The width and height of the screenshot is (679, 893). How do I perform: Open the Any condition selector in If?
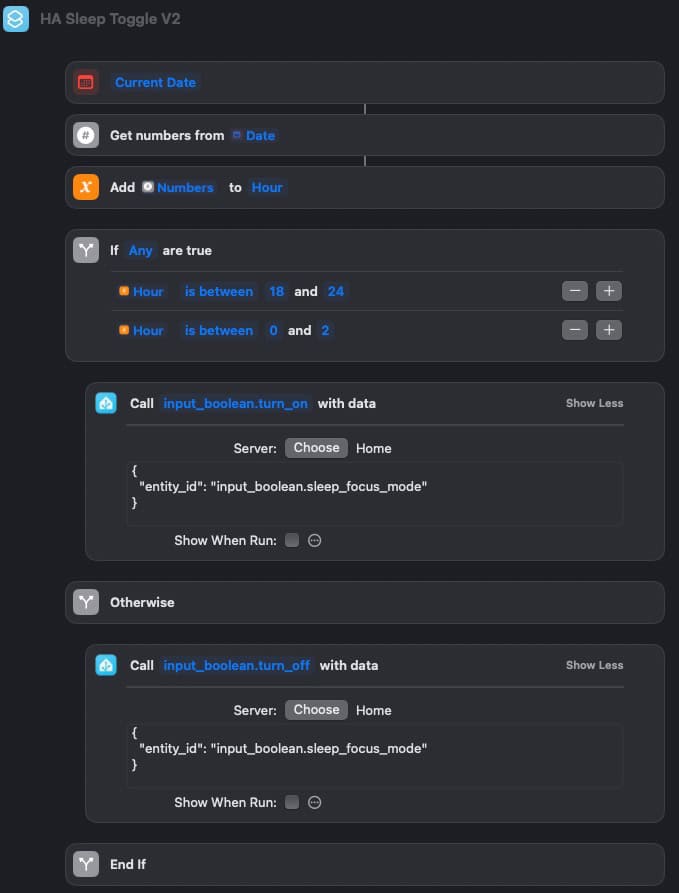(140, 251)
